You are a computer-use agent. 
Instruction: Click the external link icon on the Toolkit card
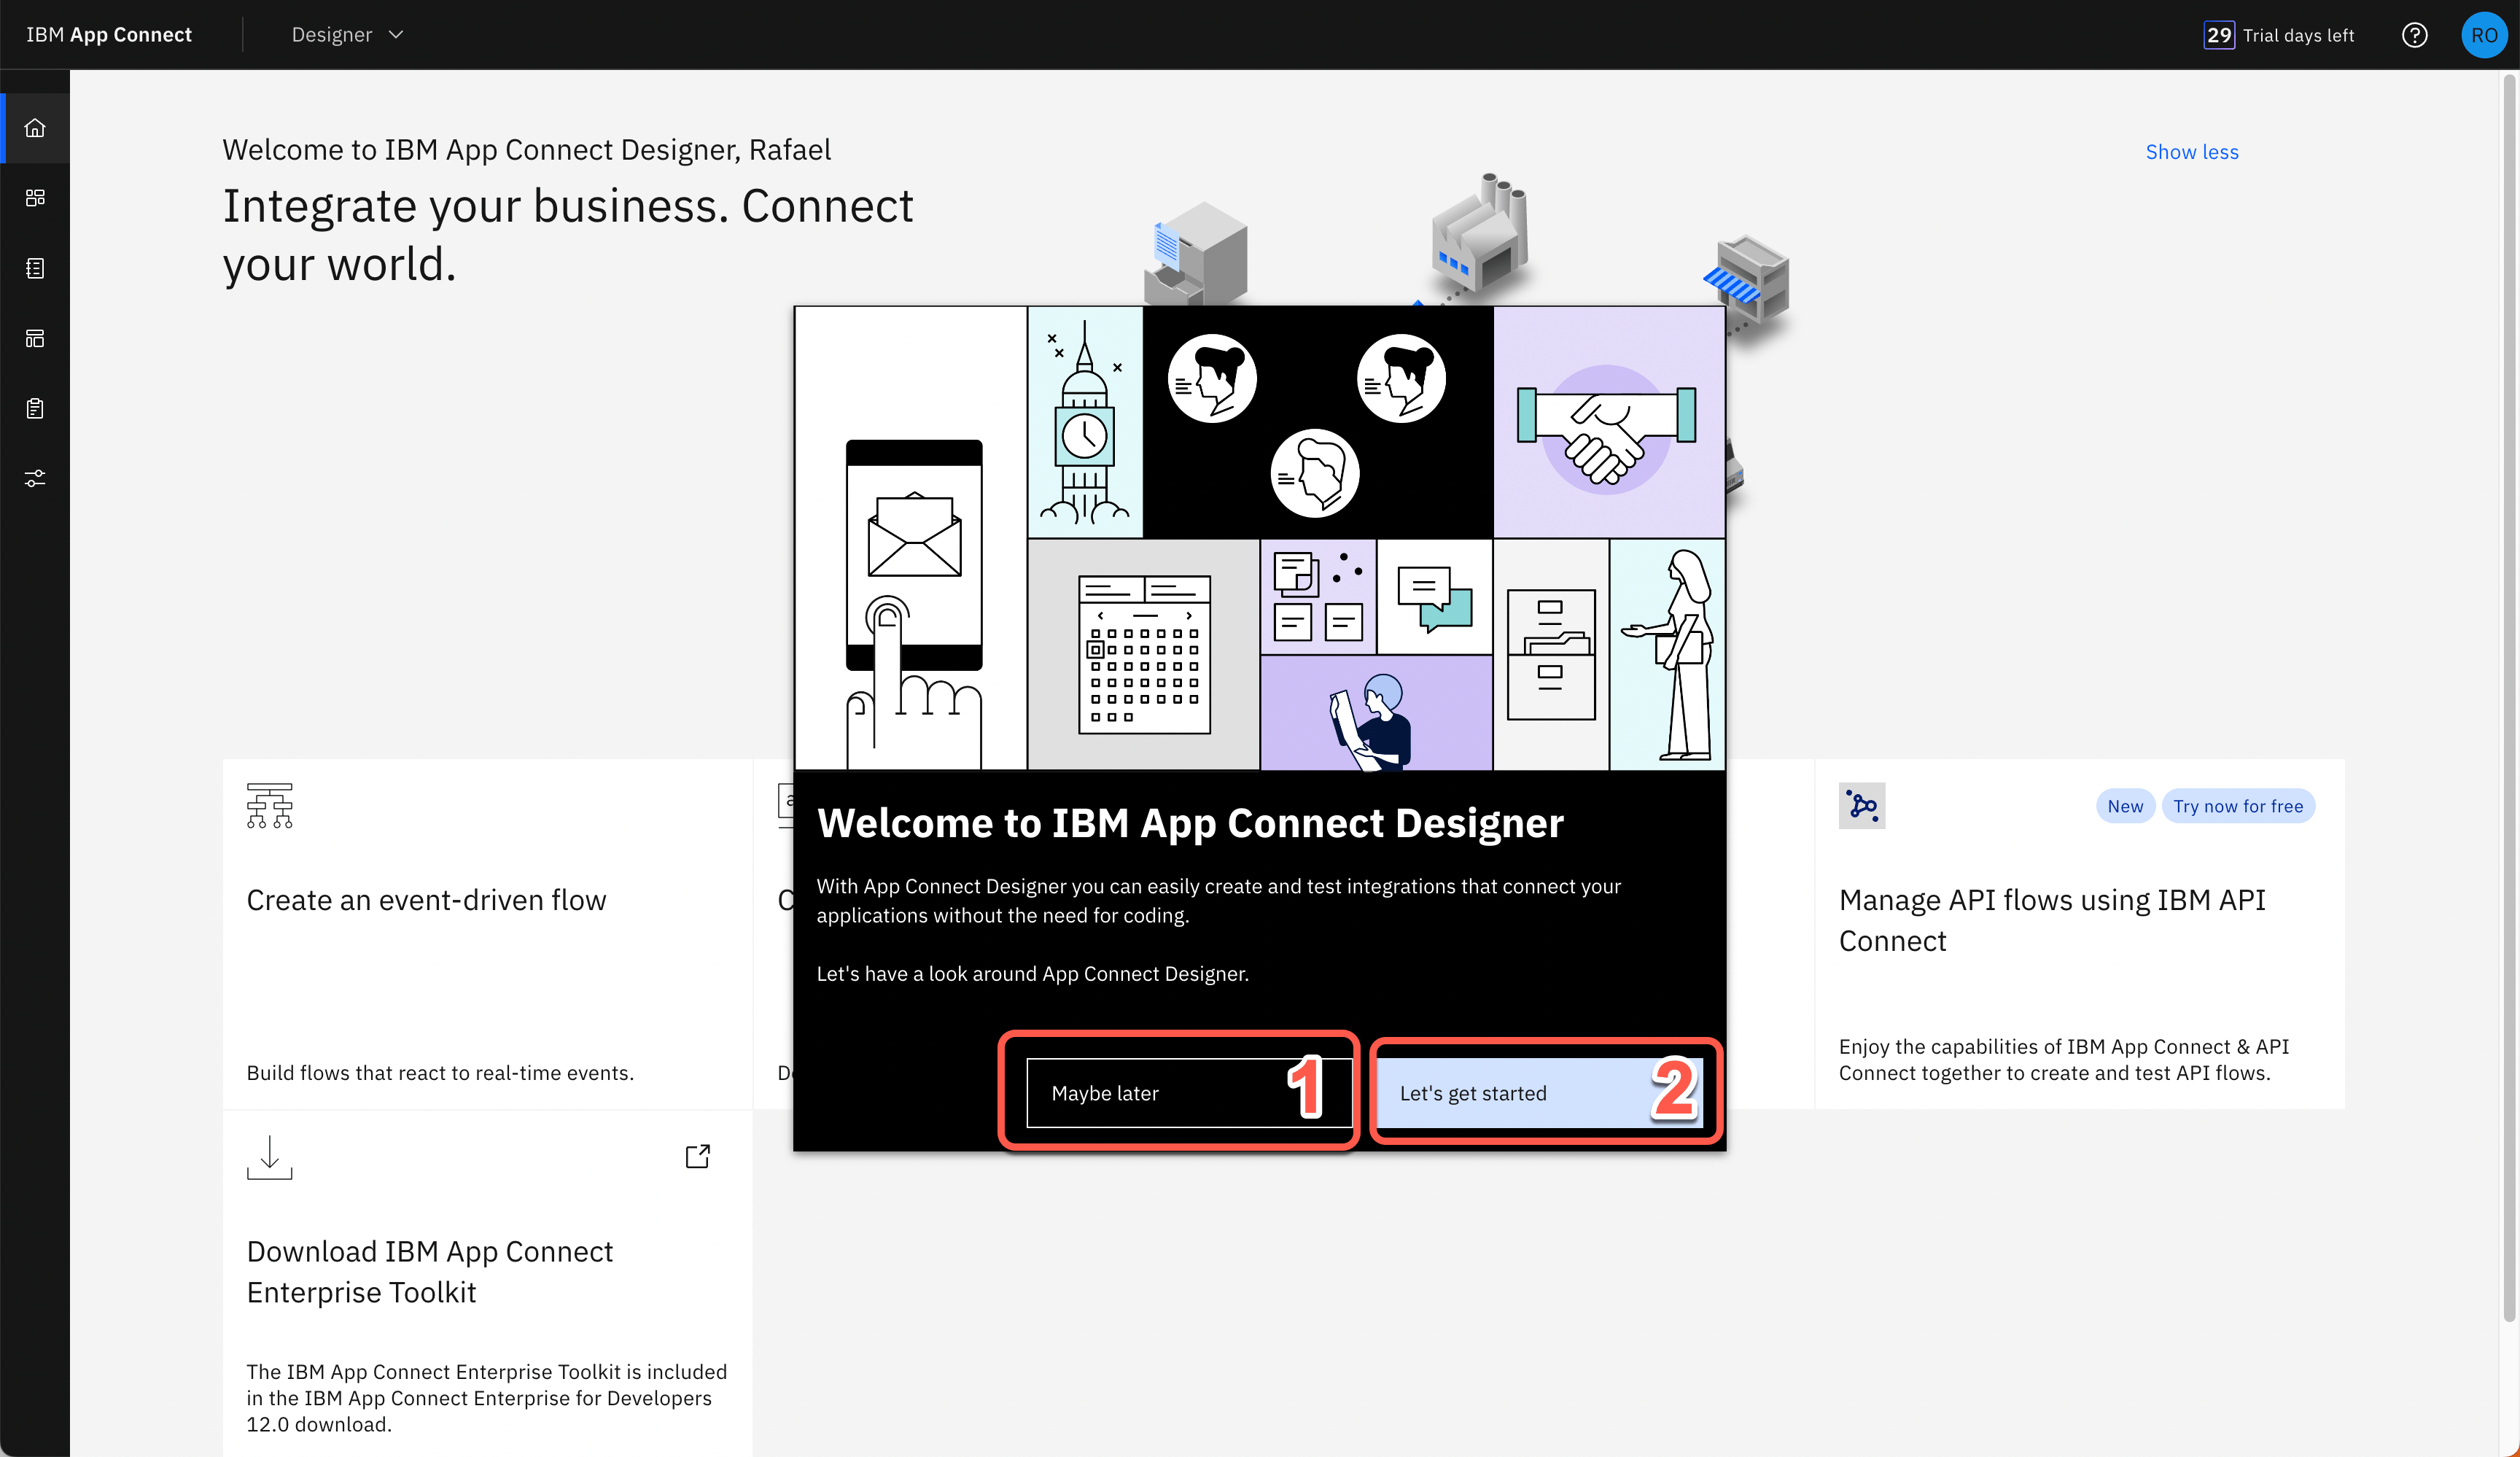697,1156
